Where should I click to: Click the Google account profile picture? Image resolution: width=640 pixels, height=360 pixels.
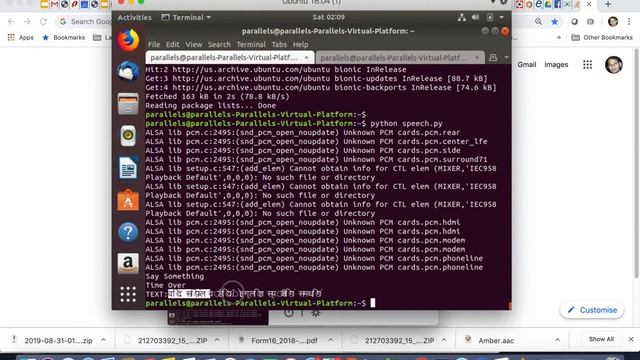pos(613,64)
